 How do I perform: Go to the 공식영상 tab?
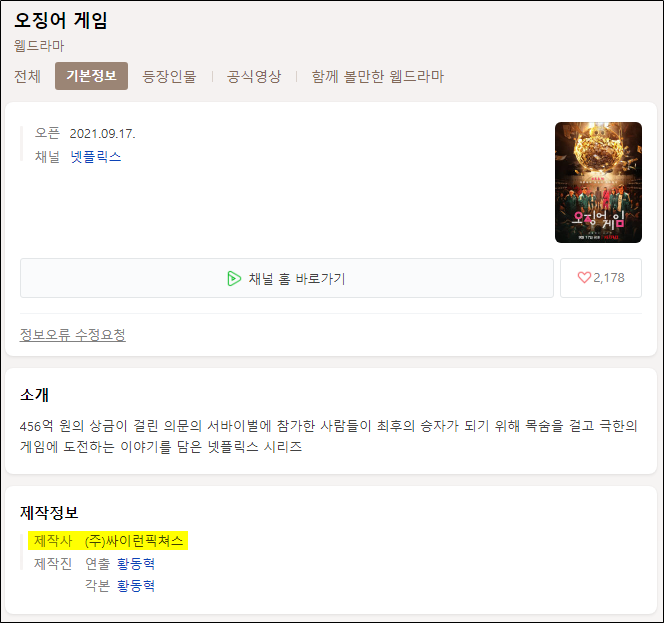point(254,76)
